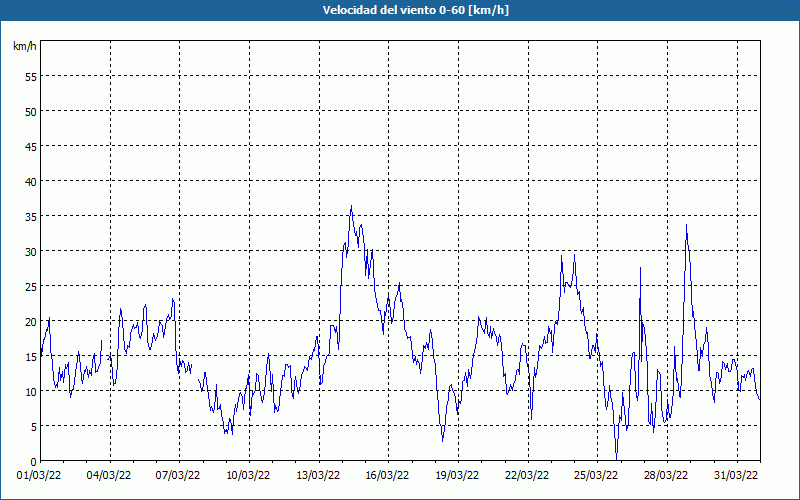
Task: Click the y-axis value '20'
Action: pos(31,321)
